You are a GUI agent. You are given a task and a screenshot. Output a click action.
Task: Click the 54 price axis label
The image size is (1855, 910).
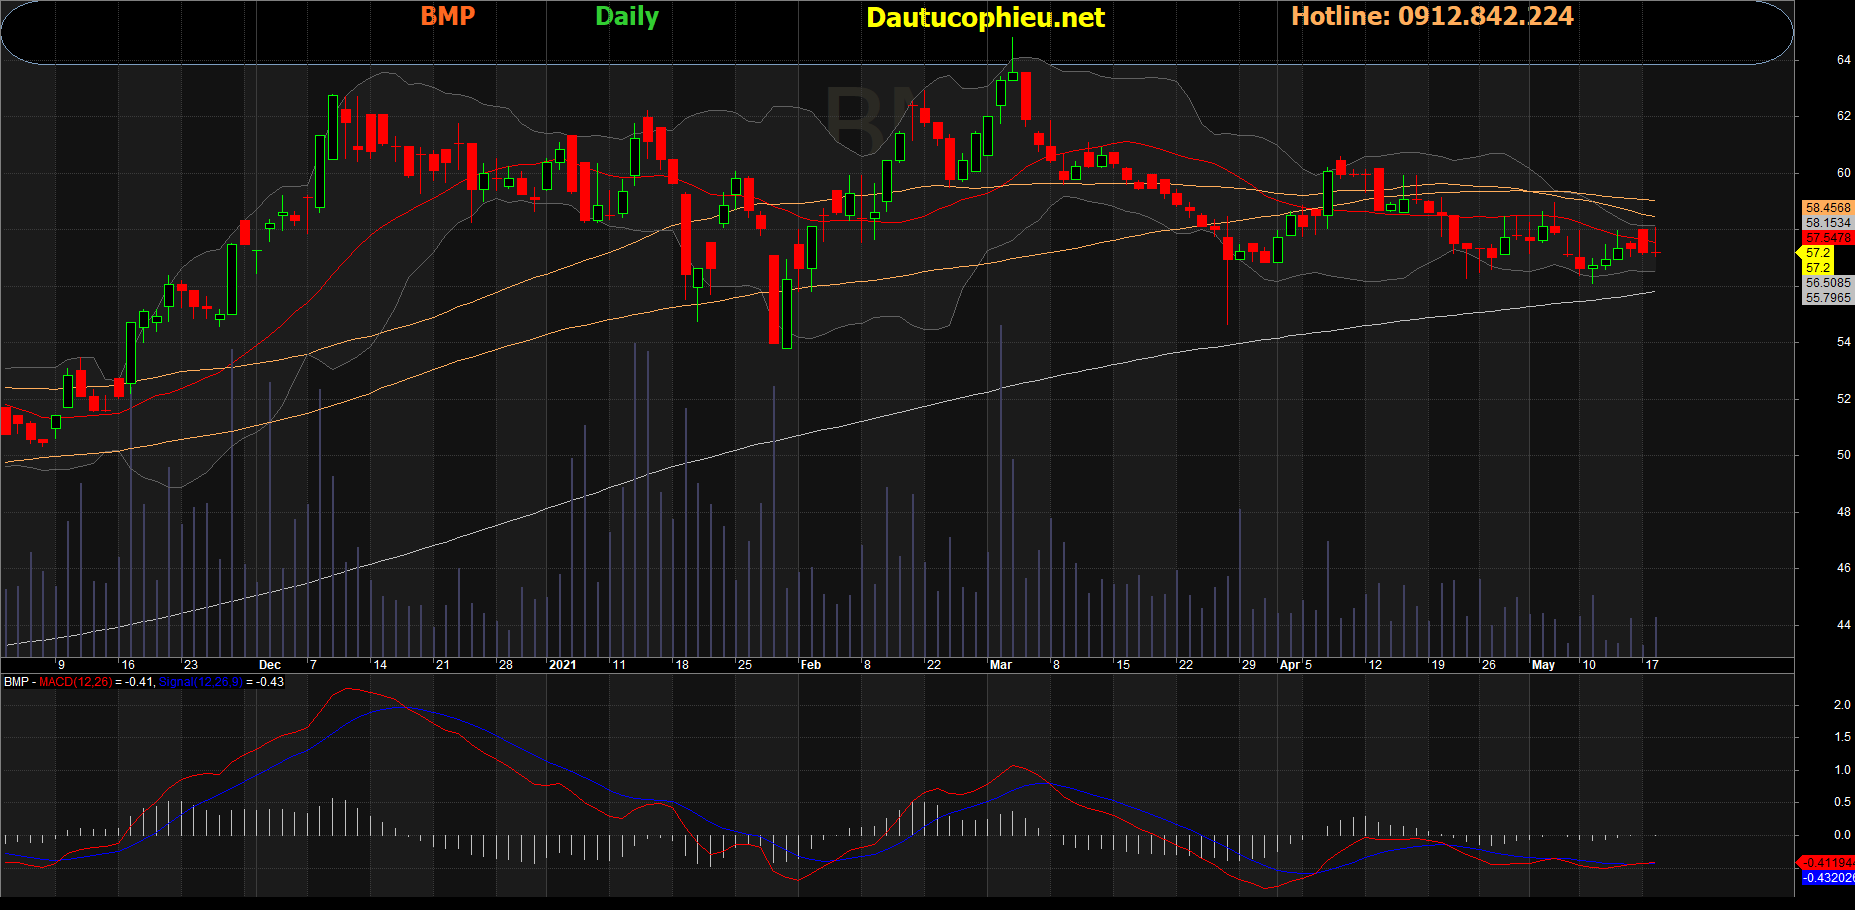click(1843, 342)
